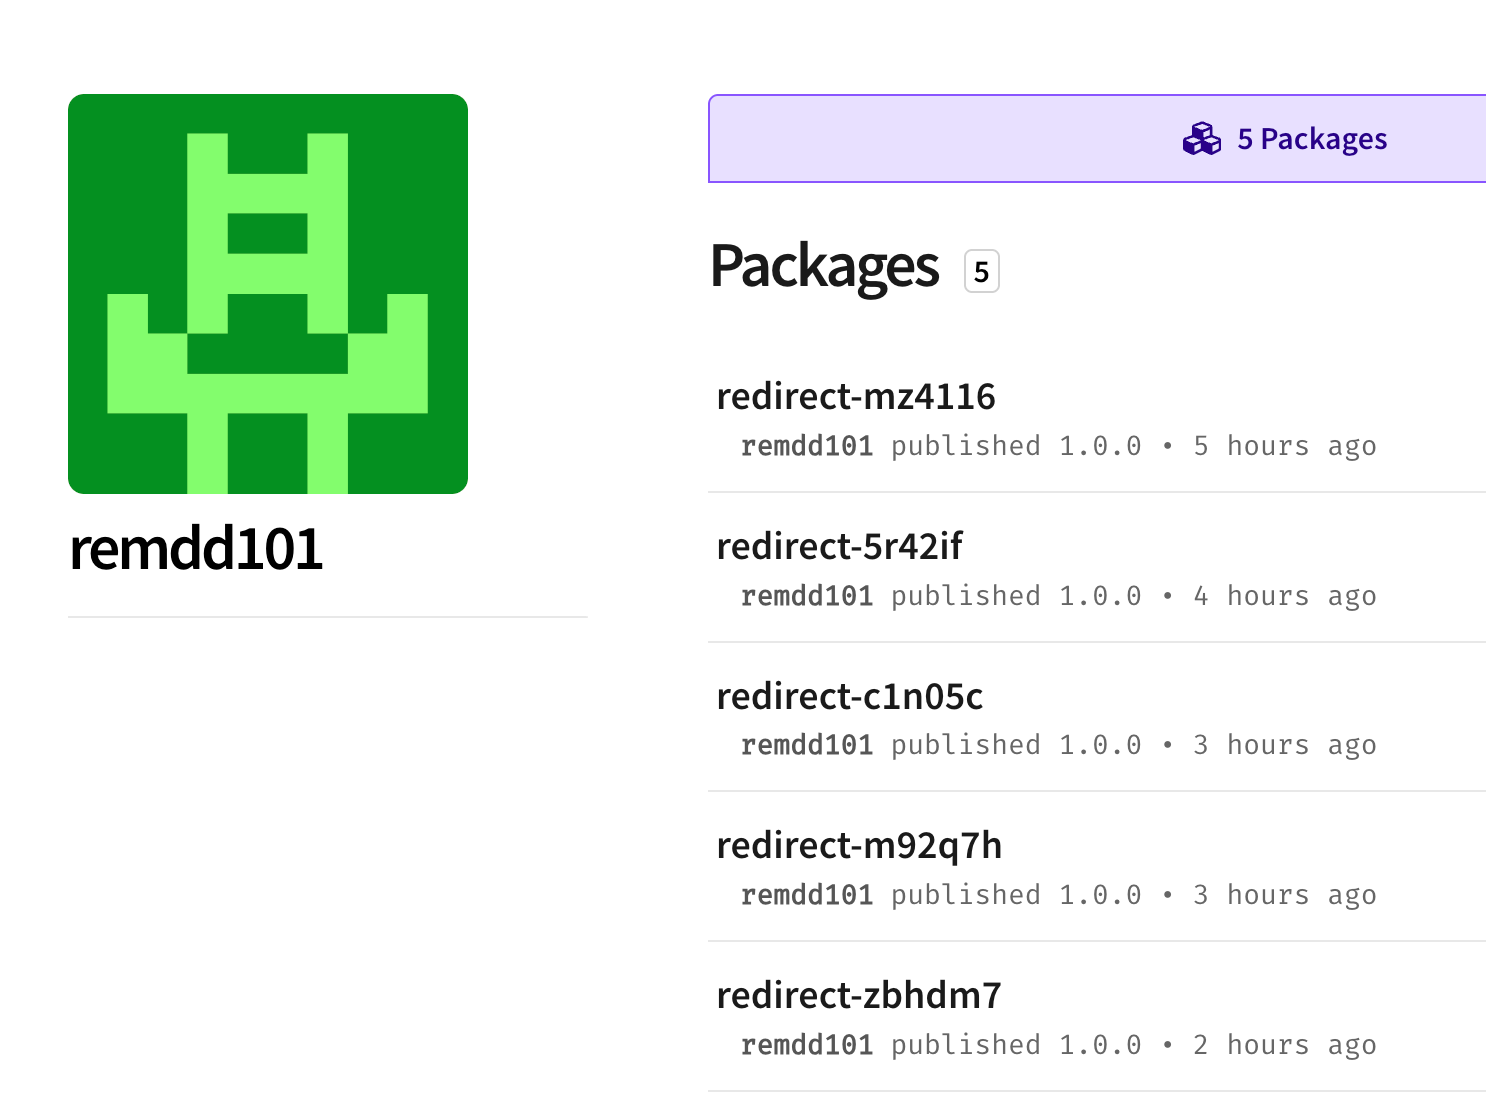
Task: Click '2 hours ago' timestamp for redirect-zbhdm7
Action: click(x=1285, y=1045)
